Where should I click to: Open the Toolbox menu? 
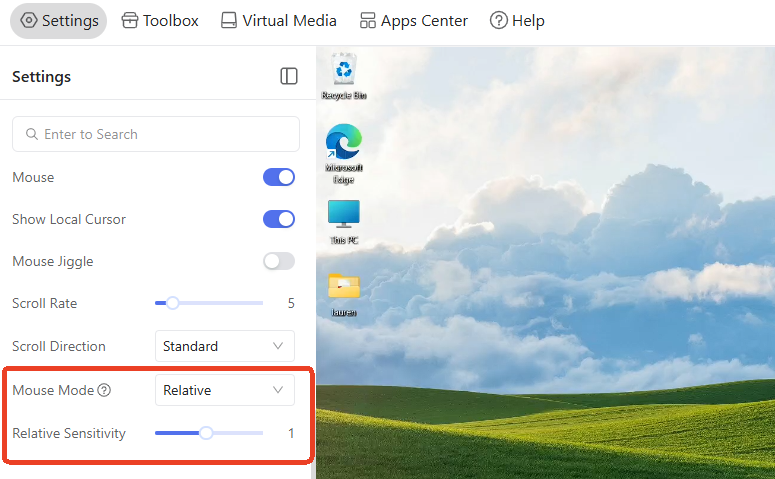[x=160, y=21]
